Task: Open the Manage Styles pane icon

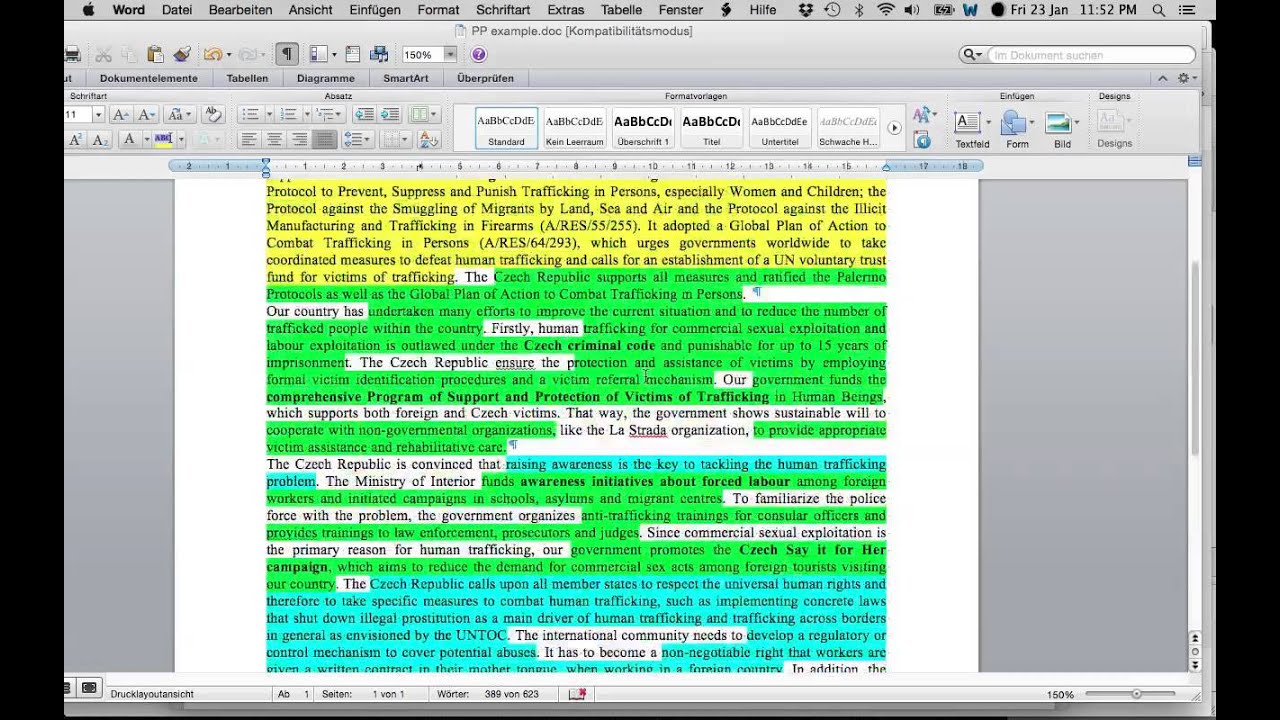Action: 922,140
